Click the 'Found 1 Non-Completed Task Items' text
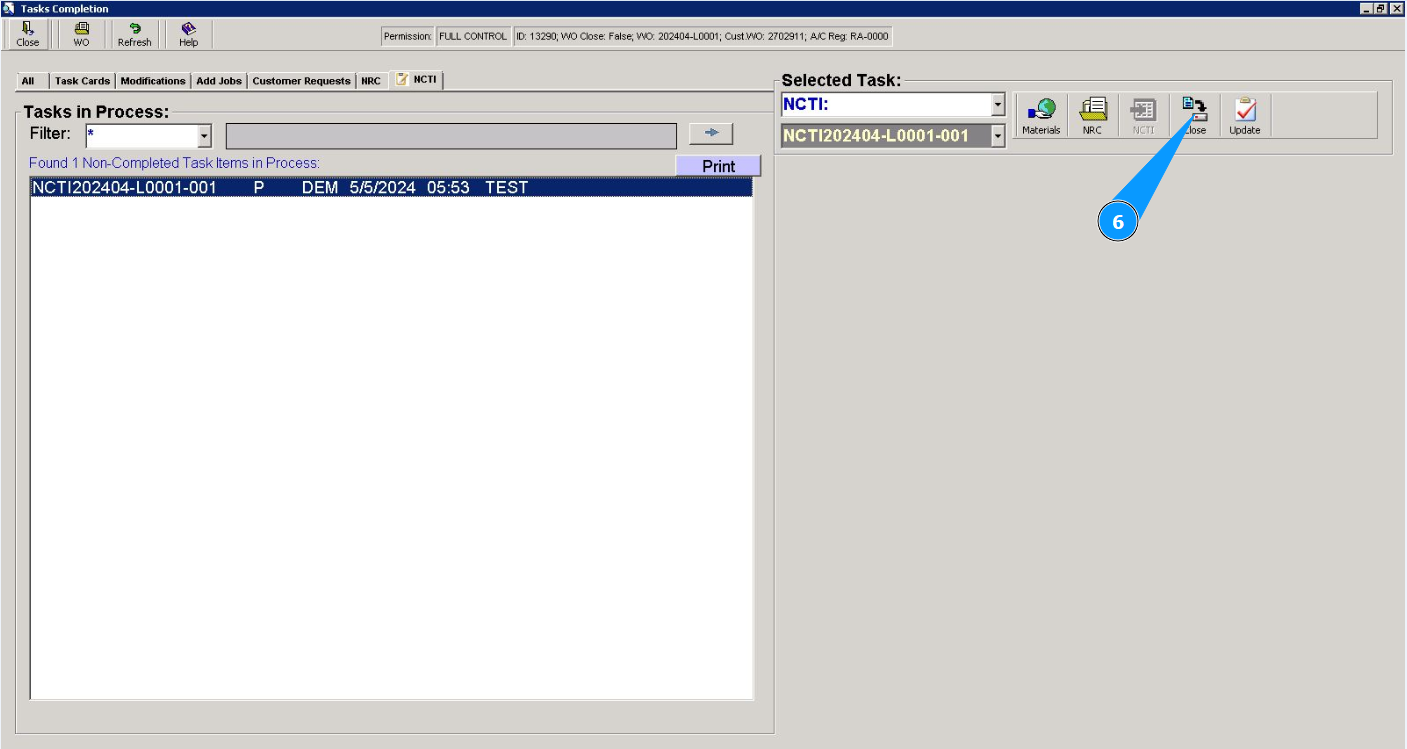Viewport: 1407px width, 749px height. (x=174, y=163)
